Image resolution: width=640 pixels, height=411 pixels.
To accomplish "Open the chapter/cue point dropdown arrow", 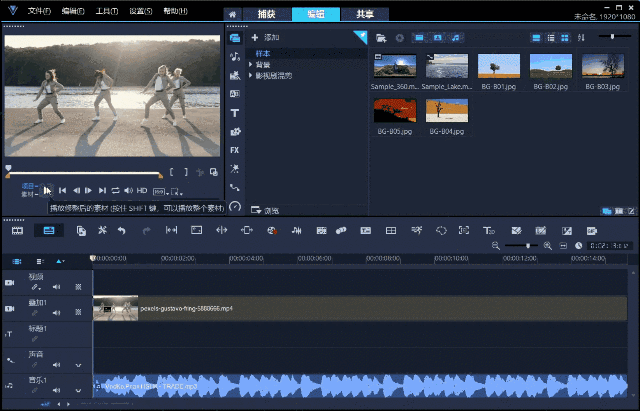I will coord(60,261).
